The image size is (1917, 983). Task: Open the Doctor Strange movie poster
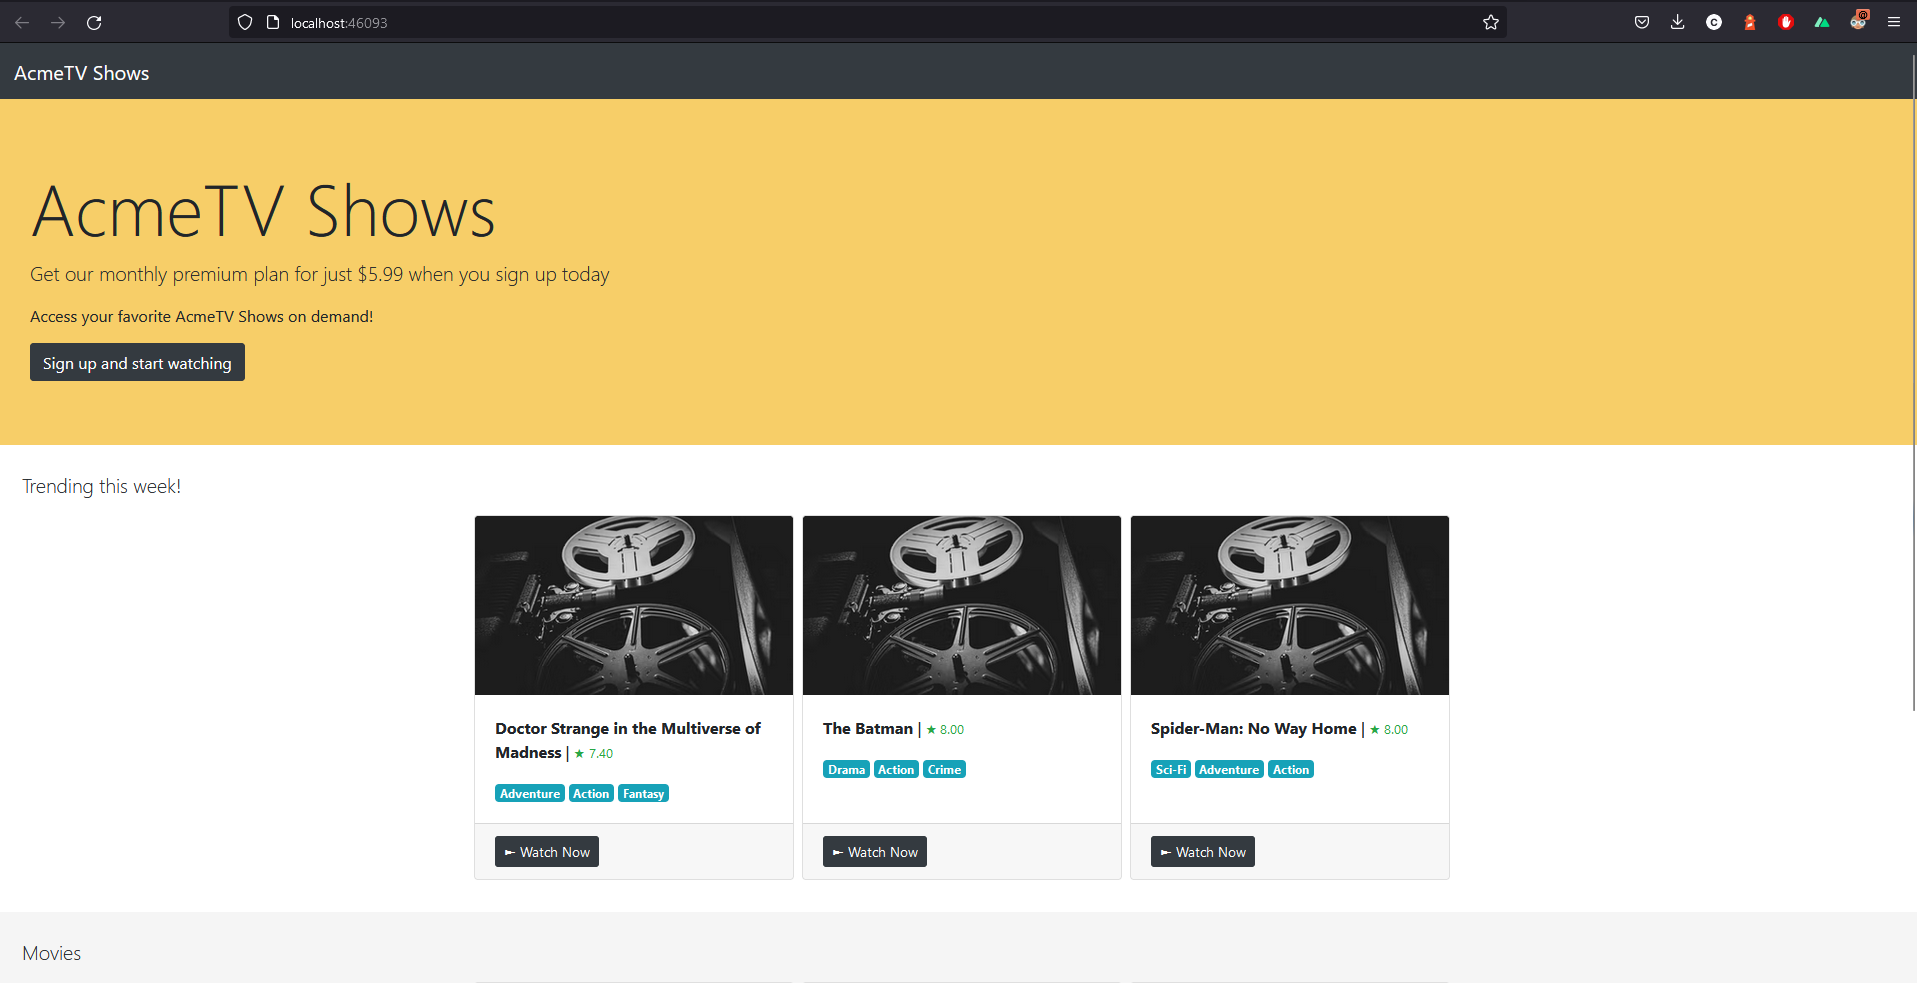point(633,605)
